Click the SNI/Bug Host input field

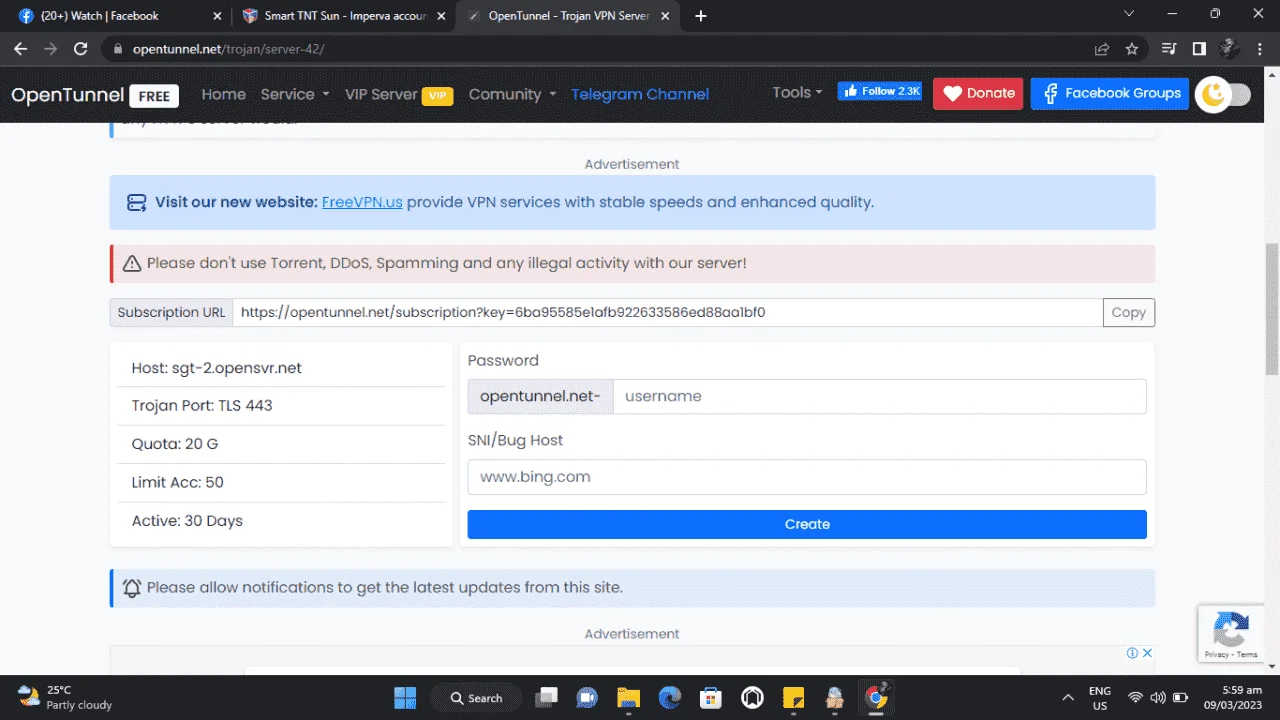(807, 477)
